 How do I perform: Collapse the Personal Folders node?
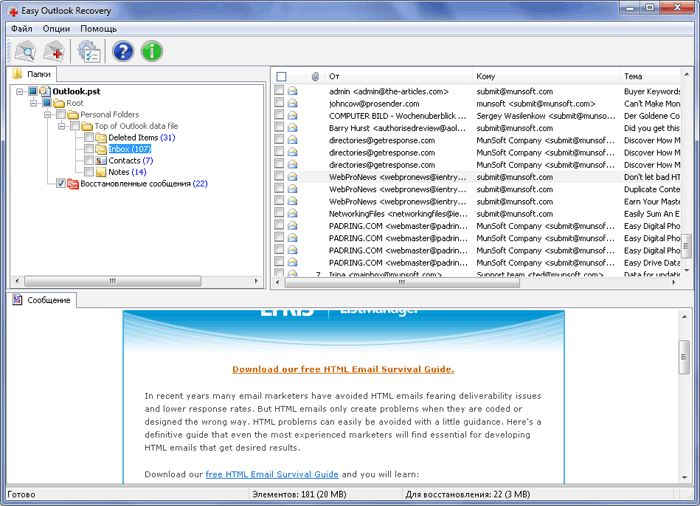click(x=47, y=115)
